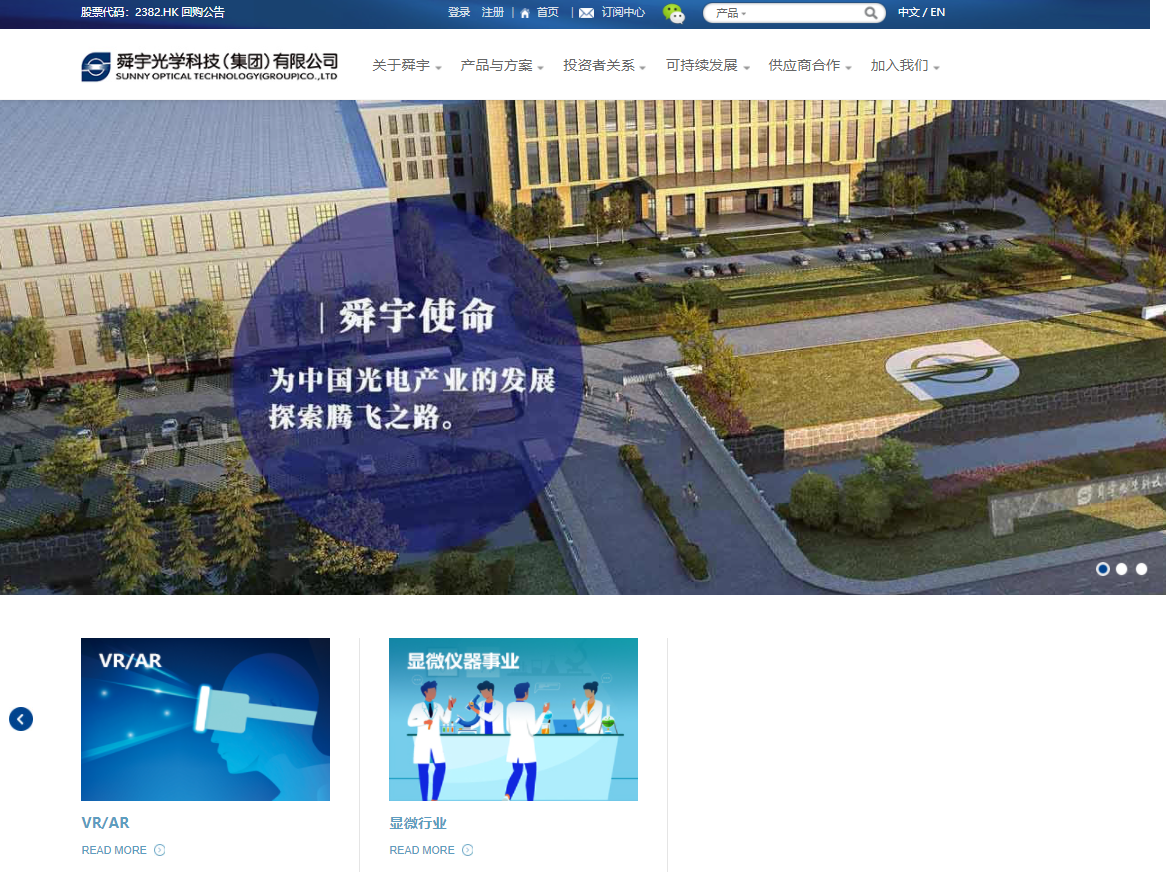Screen dimensions: 1166x884
Task: Select the second carousel indicator dot
Action: coord(1122,568)
